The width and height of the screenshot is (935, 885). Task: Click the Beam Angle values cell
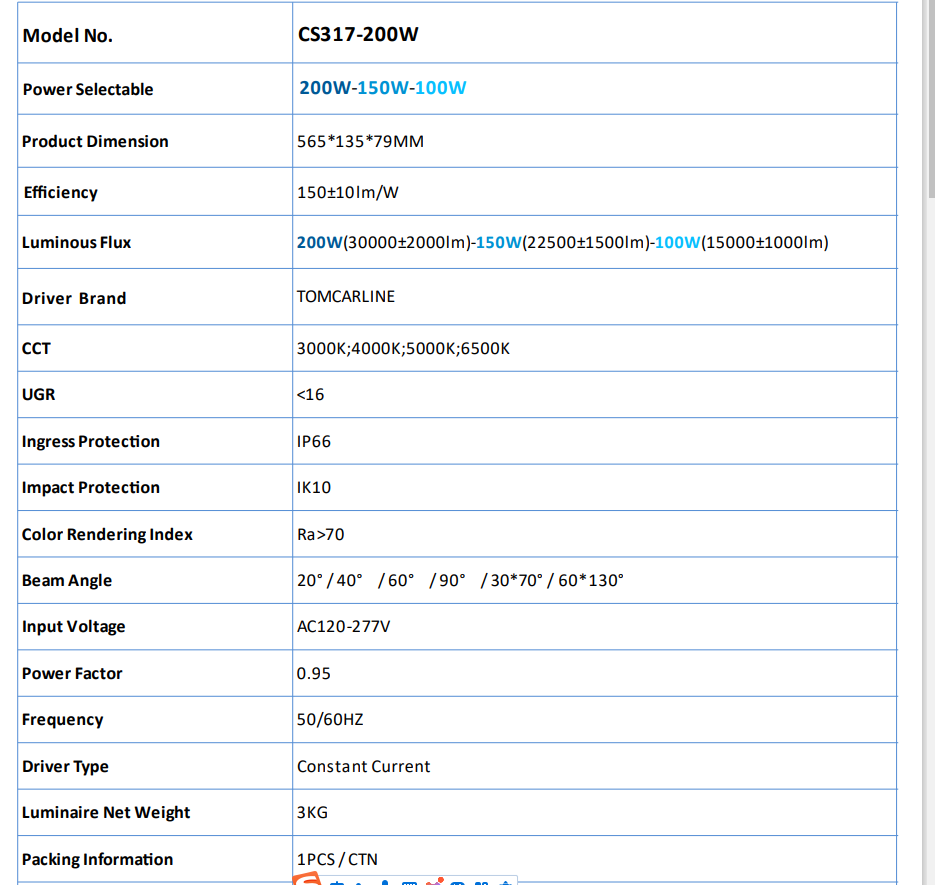pyautogui.click(x=459, y=580)
